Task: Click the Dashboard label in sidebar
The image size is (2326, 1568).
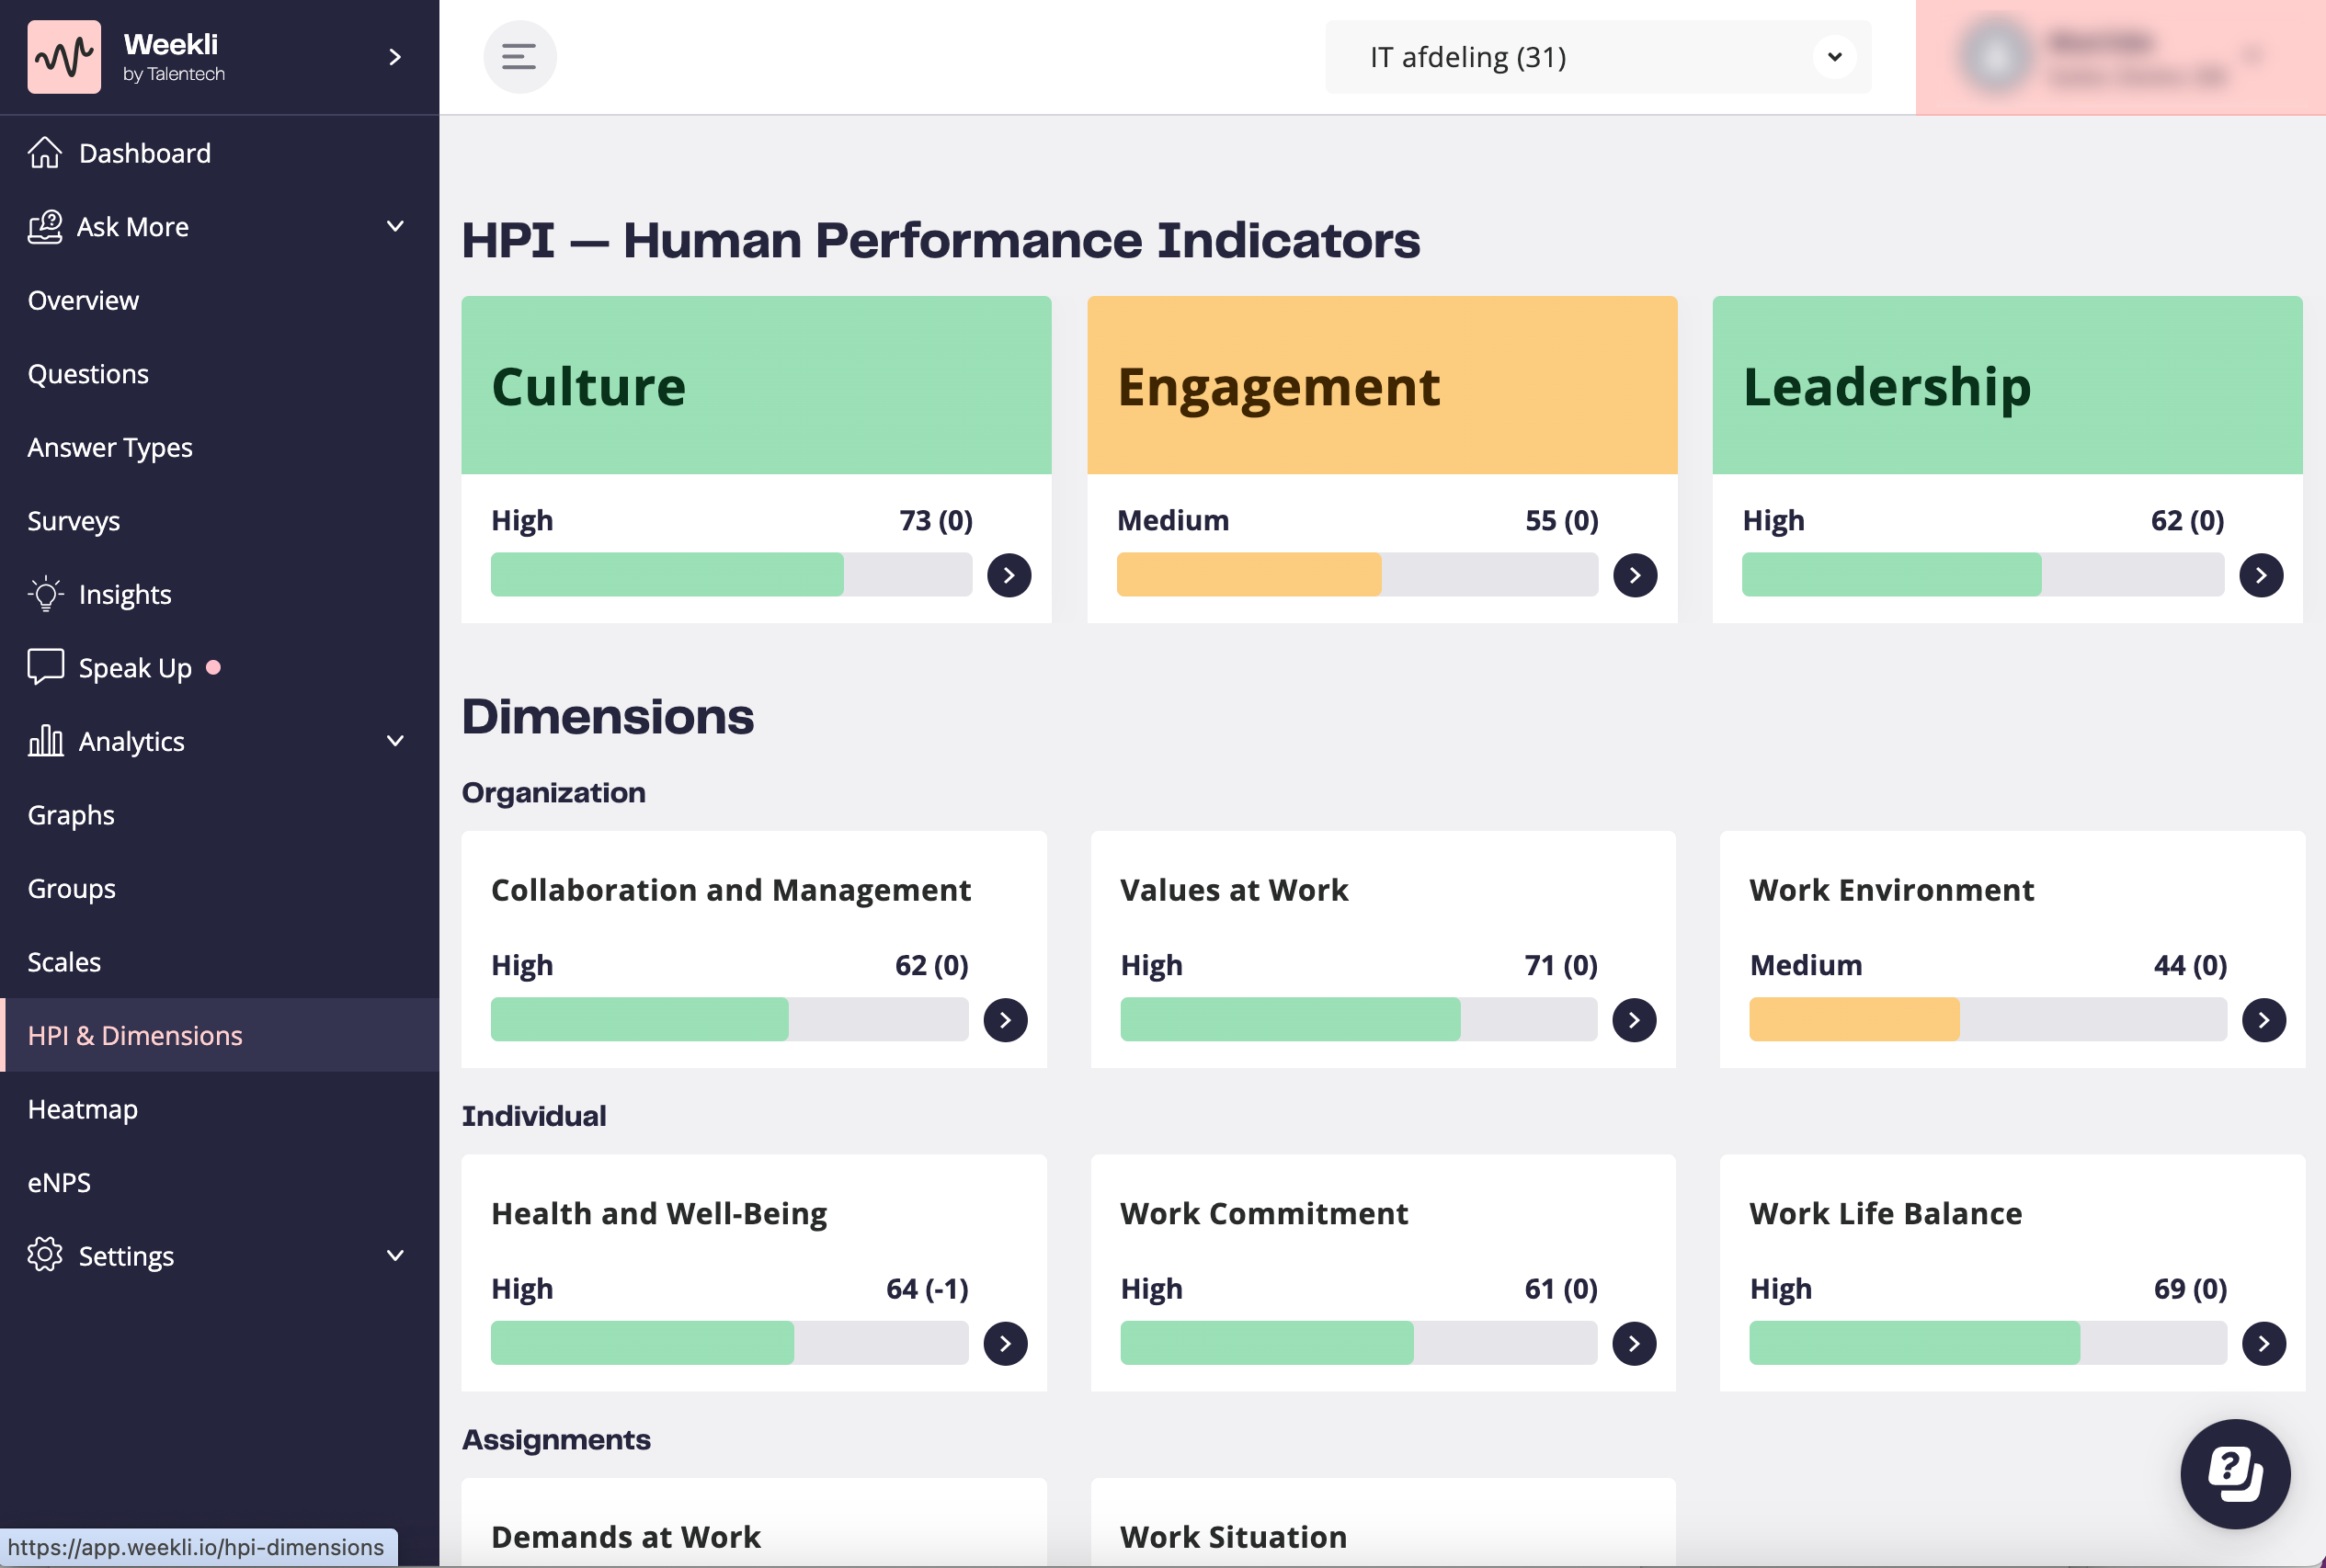Action: [x=145, y=153]
